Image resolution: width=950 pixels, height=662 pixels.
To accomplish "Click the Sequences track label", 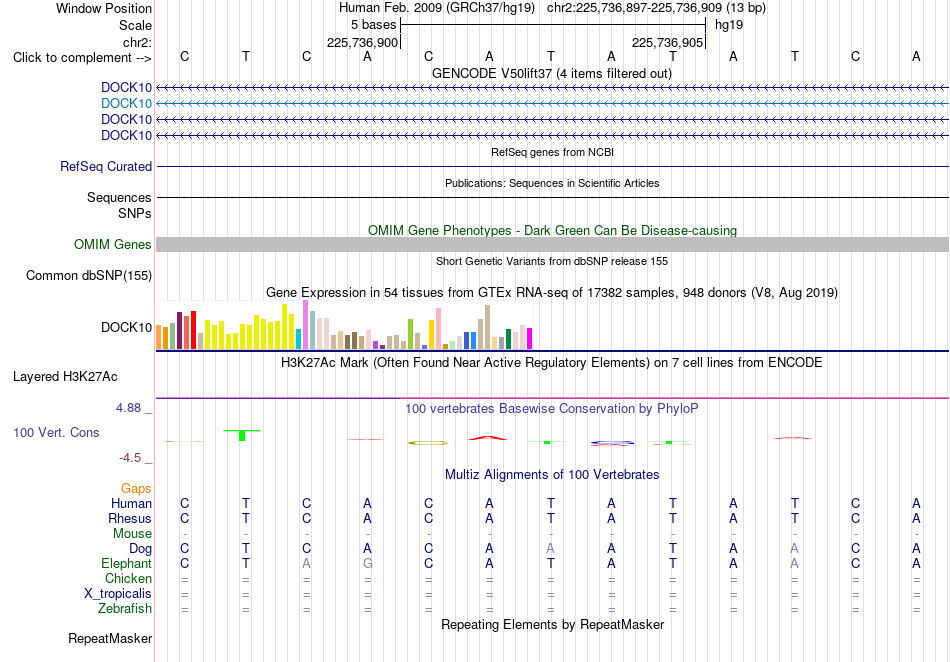I will (119, 197).
